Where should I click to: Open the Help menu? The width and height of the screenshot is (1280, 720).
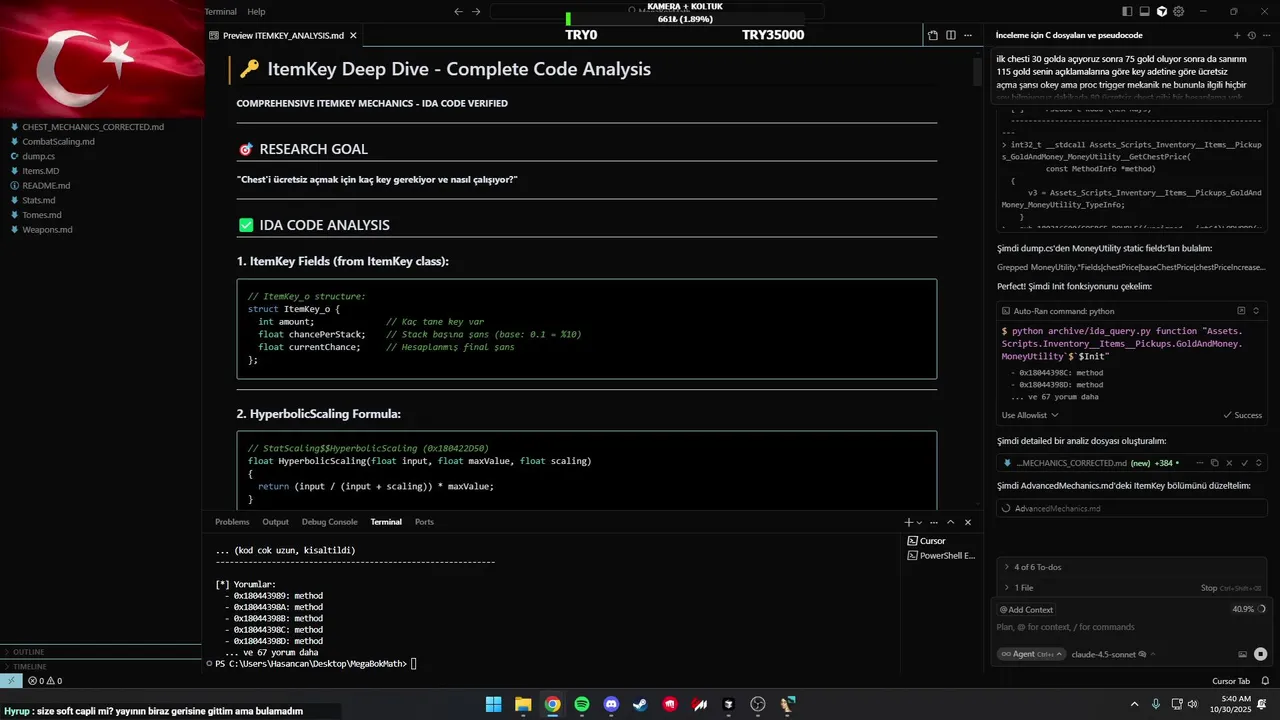tap(256, 12)
